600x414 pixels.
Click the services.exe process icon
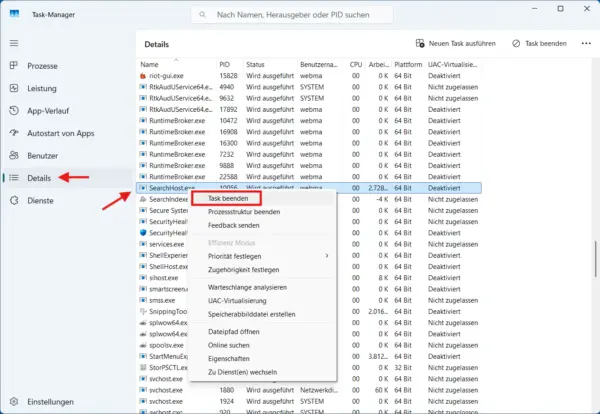[x=143, y=244]
